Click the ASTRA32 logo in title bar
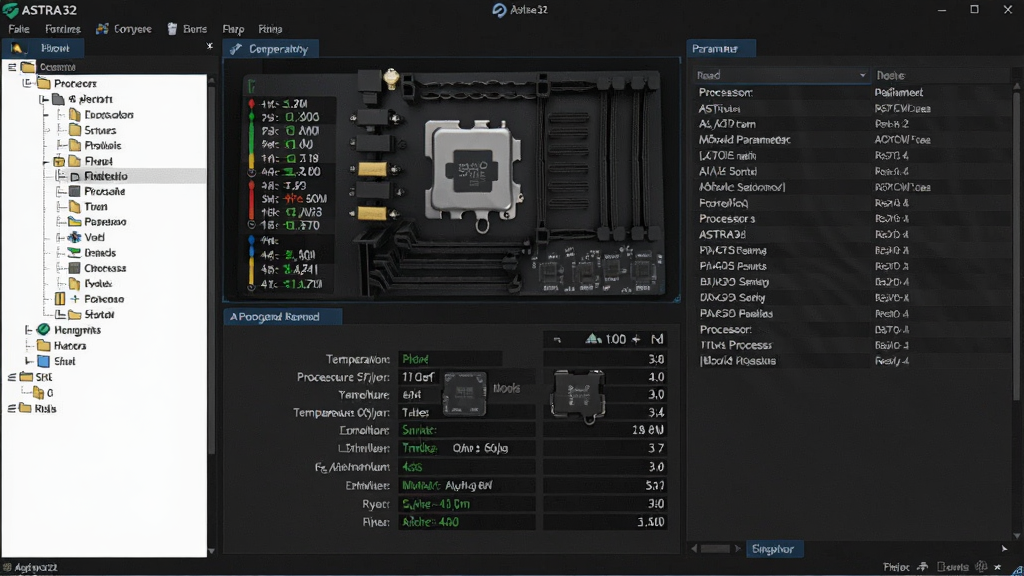Screen dimensions: 1024x576 (x=10, y=10)
